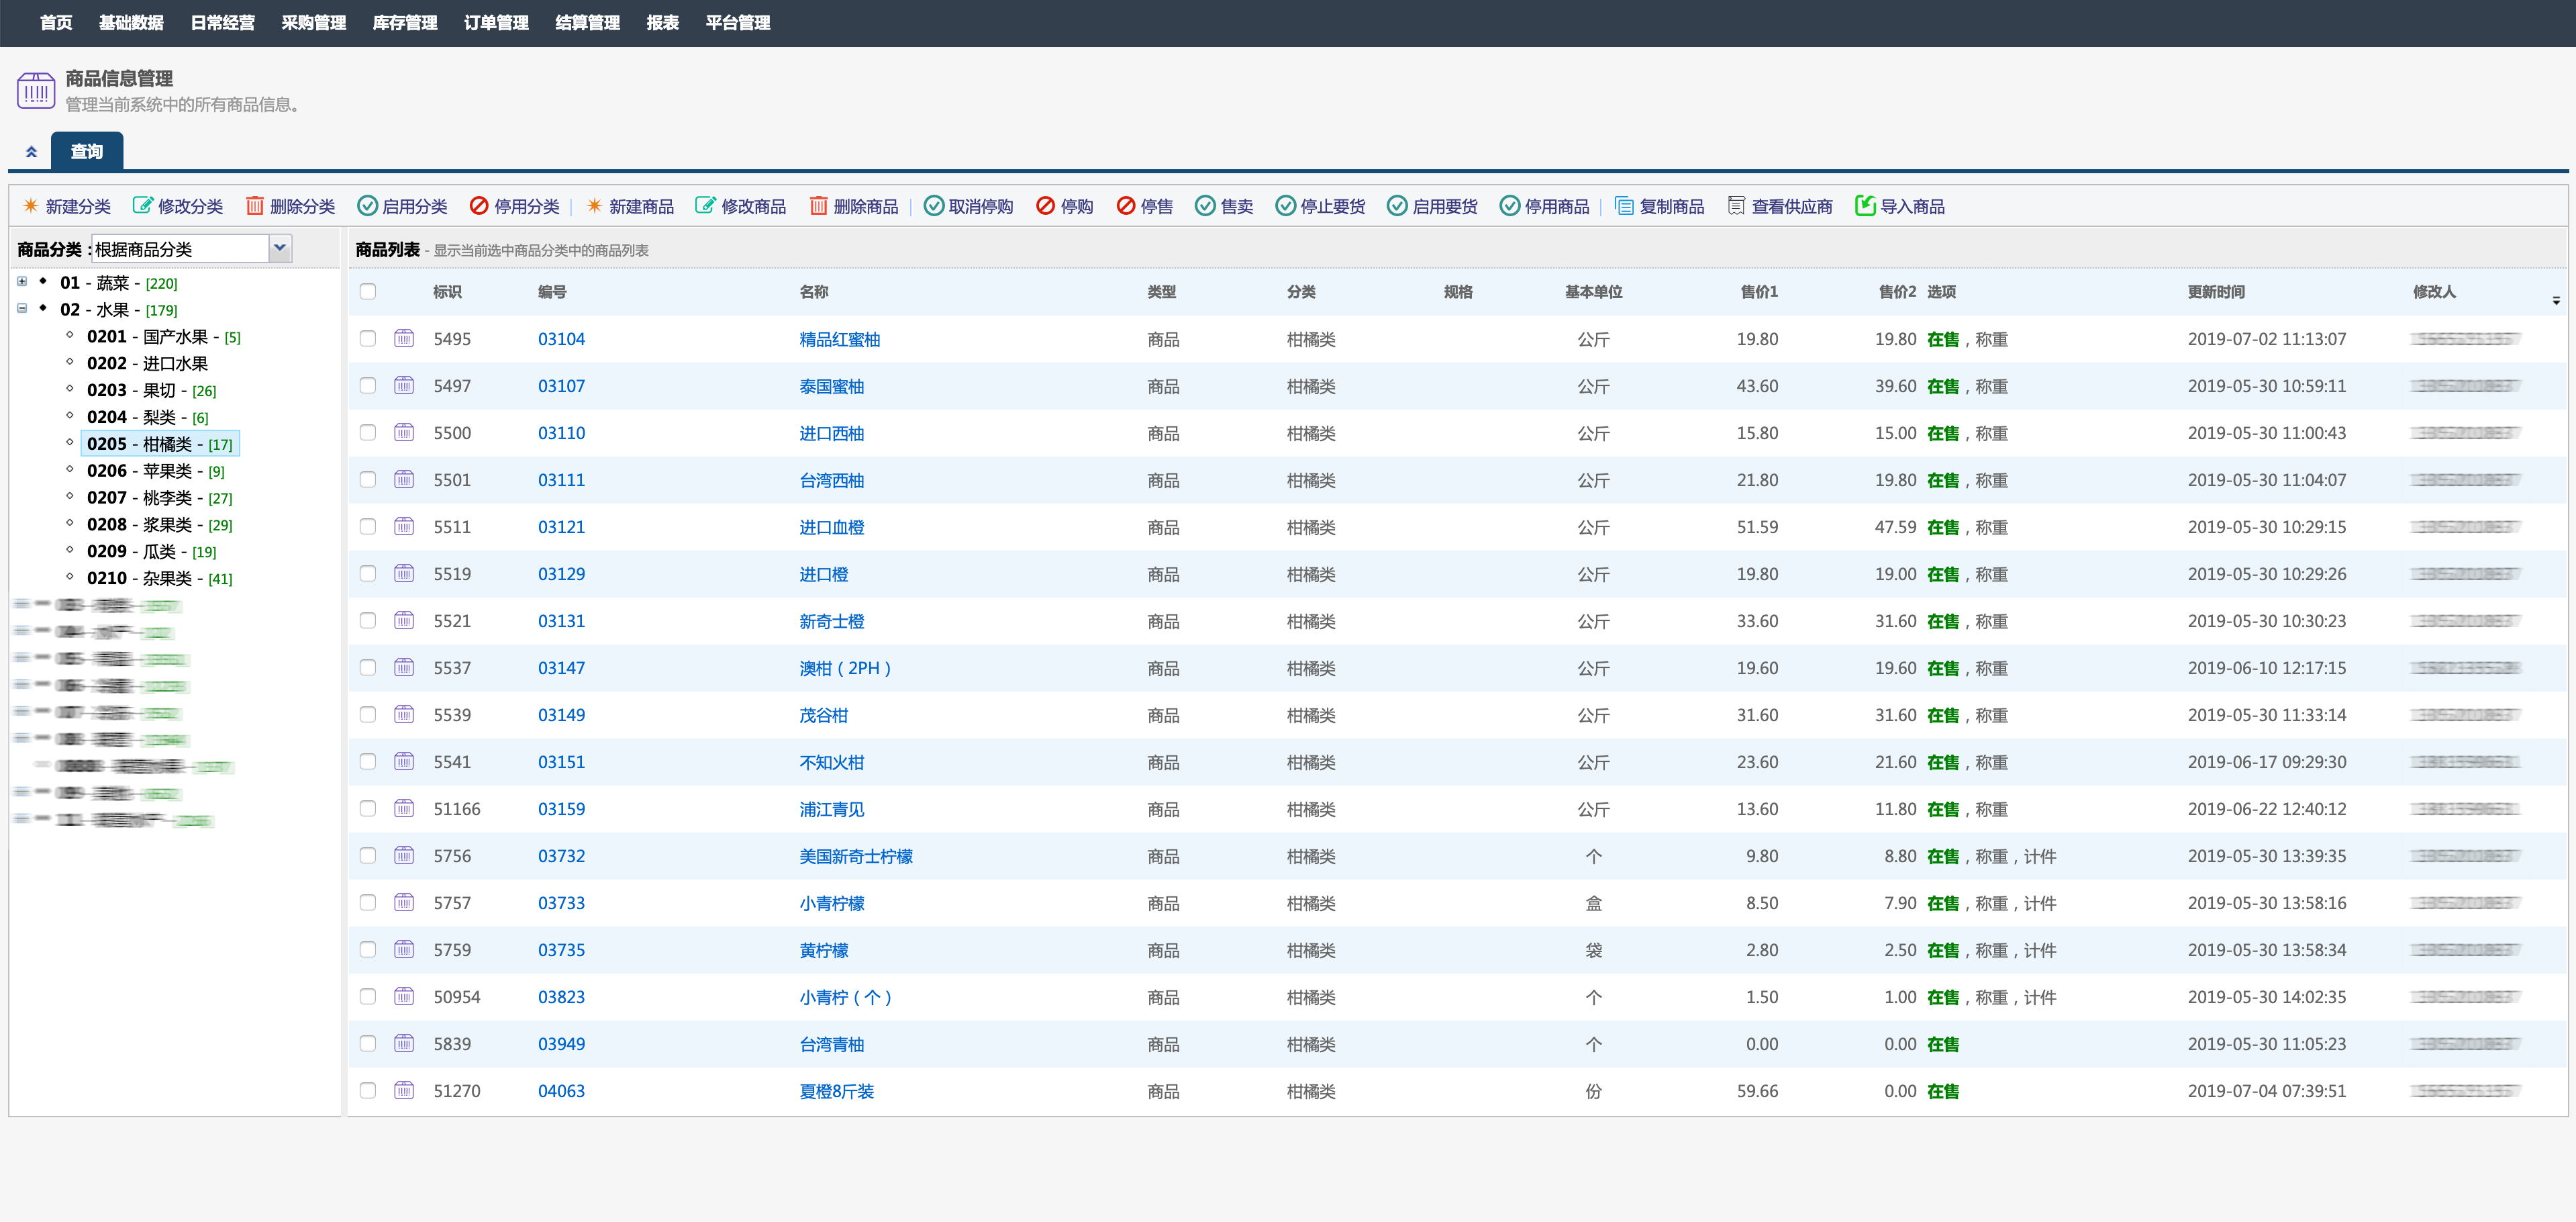Click the 启用要货 icon
This screenshot has height=1222, width=2576.
click(x=1397, y=206)
